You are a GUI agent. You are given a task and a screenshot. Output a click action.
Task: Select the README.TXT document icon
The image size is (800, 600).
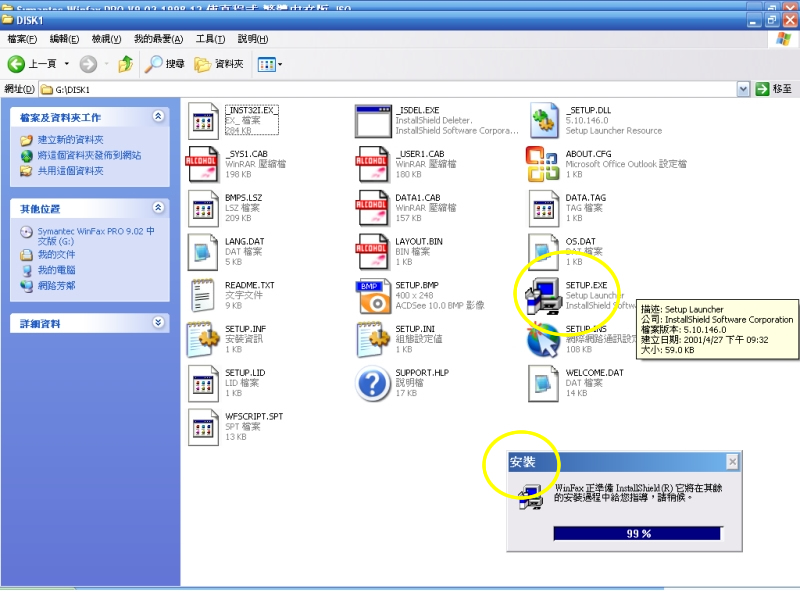click(202, 296)
